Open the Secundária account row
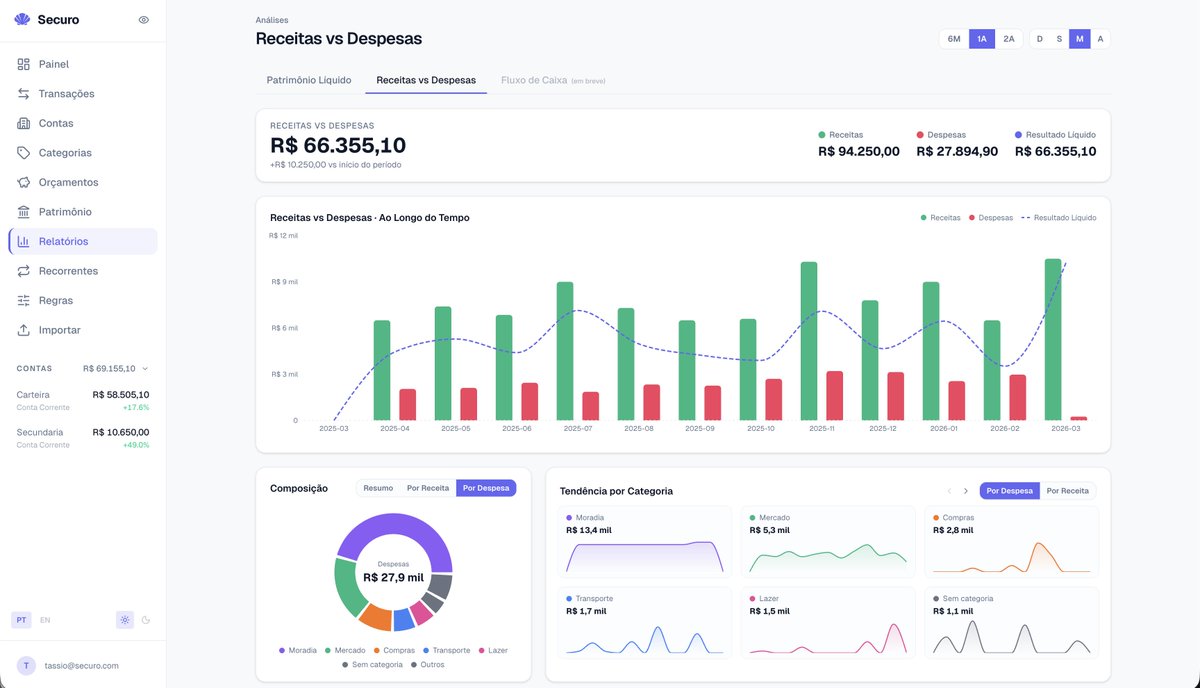 83,438
